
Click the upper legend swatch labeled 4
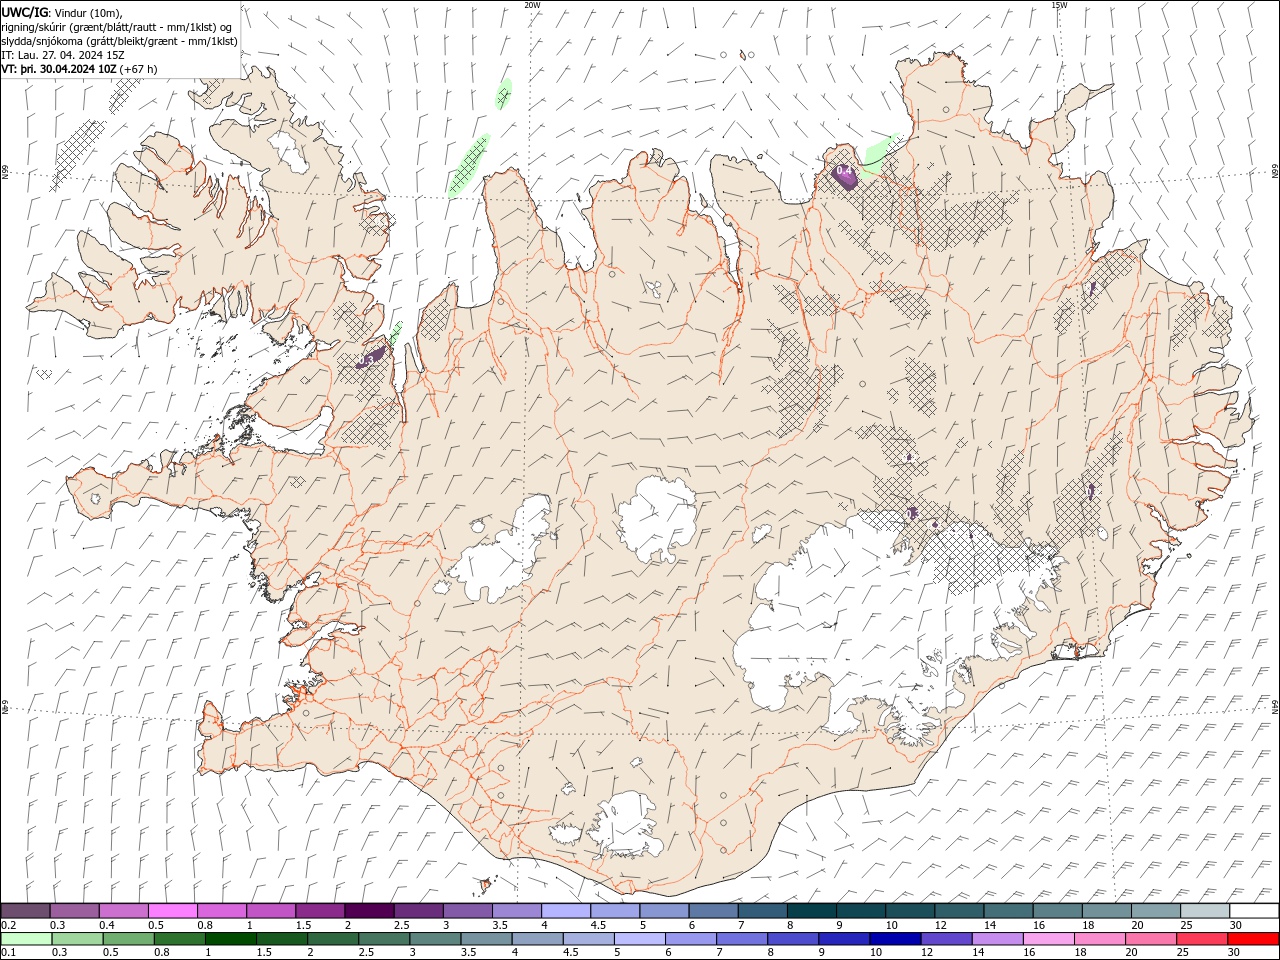pos(566,911)
